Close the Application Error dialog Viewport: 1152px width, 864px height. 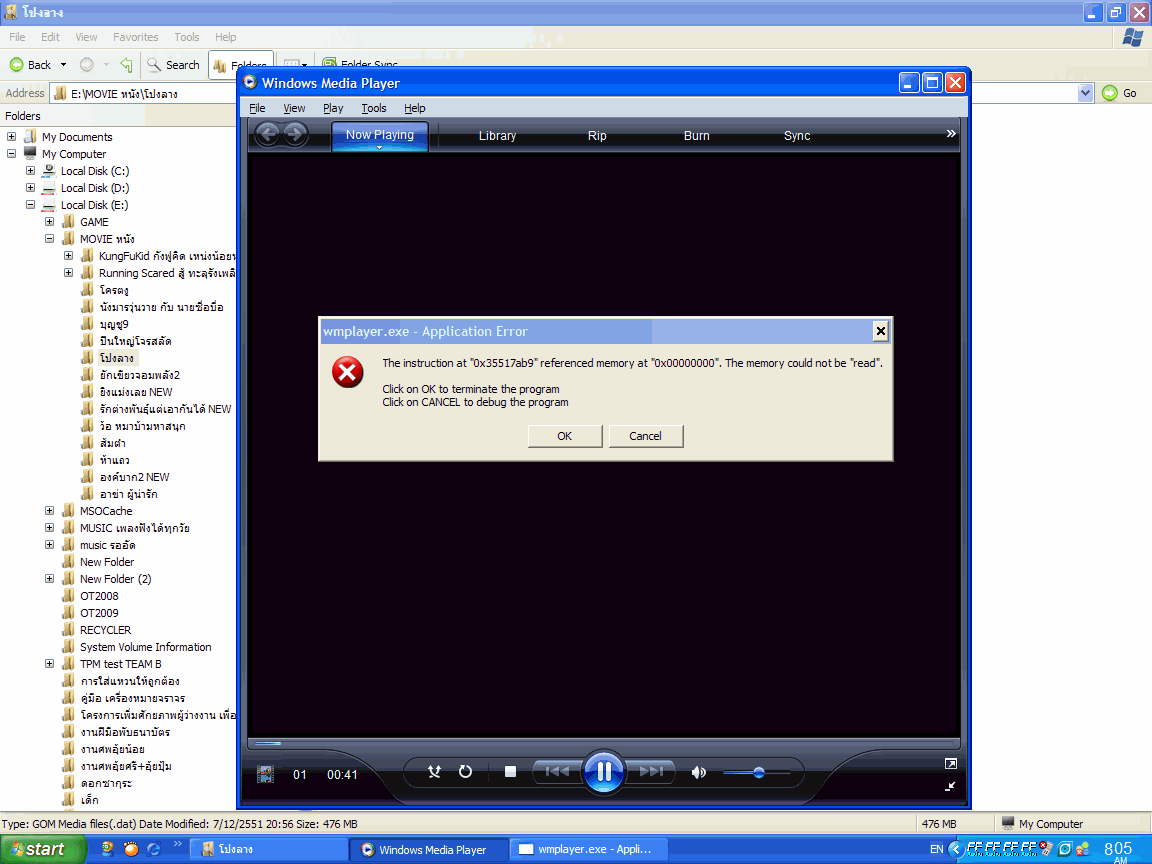(880, 331)
